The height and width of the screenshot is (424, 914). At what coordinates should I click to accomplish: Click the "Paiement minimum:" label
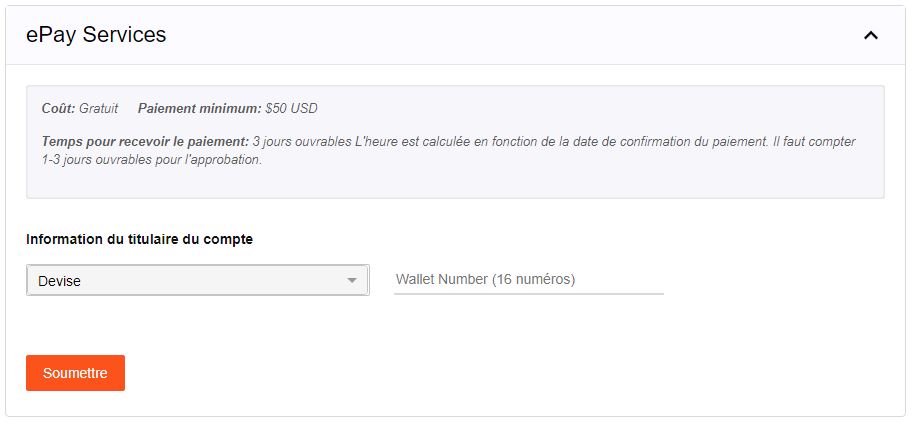click(x=199, y=108)
